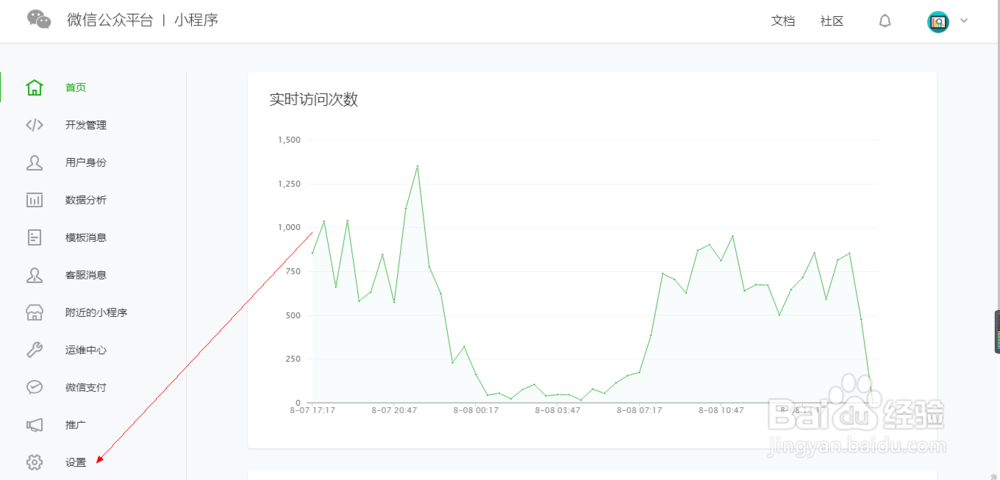The width and height of the screenshot is (1000, 480).
Task: Click the 8-08 07:17 axis label
Action: point(639,411)
